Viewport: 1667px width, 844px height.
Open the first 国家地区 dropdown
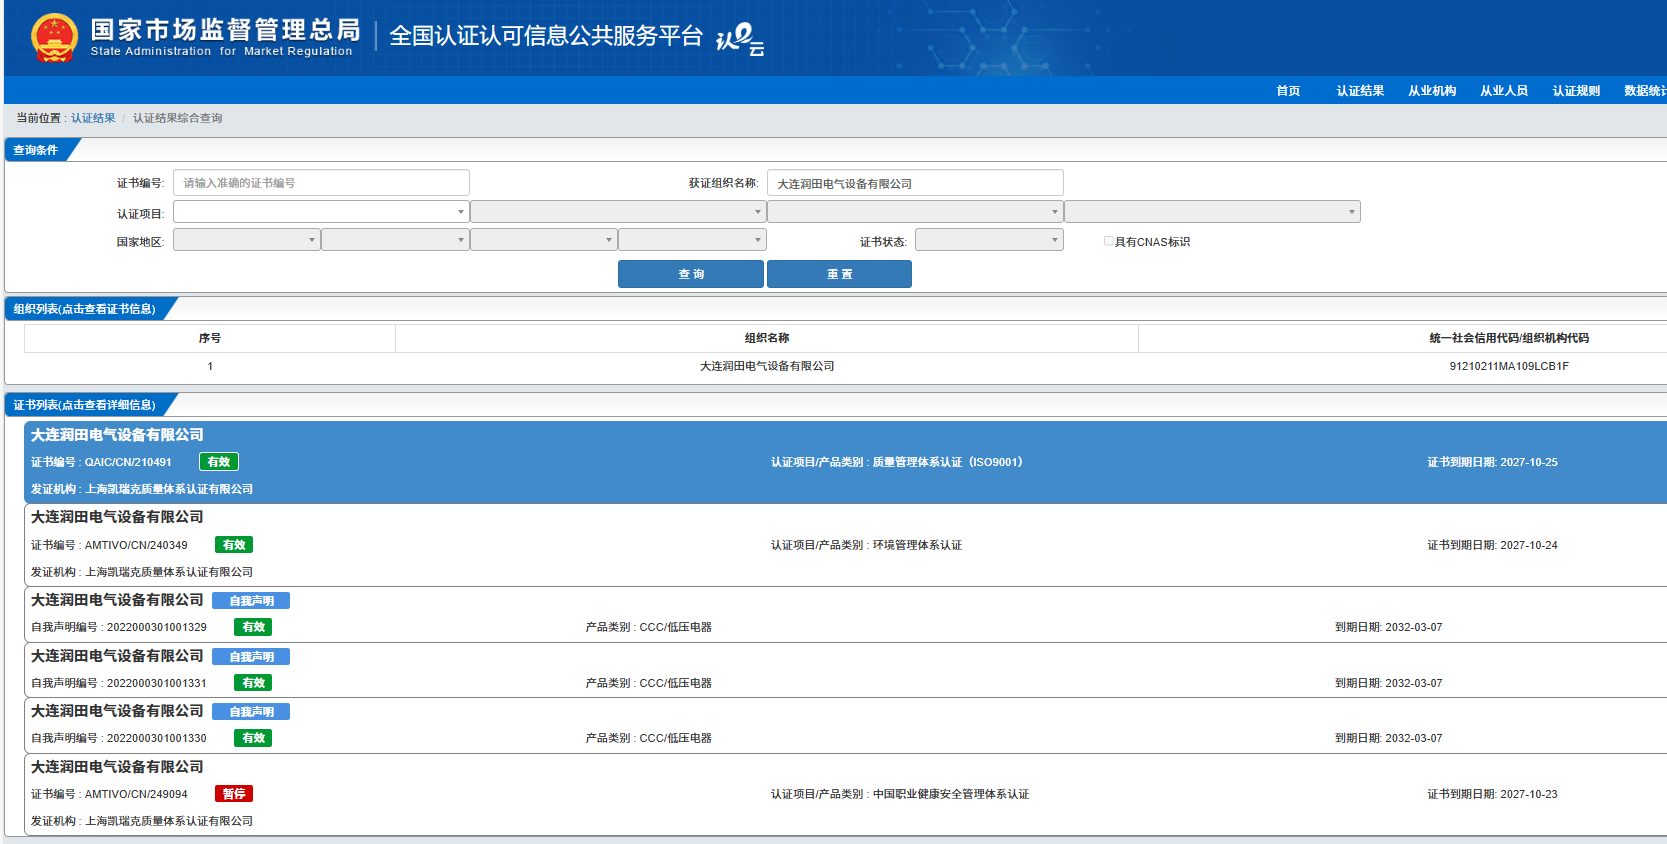pos(246,240)
